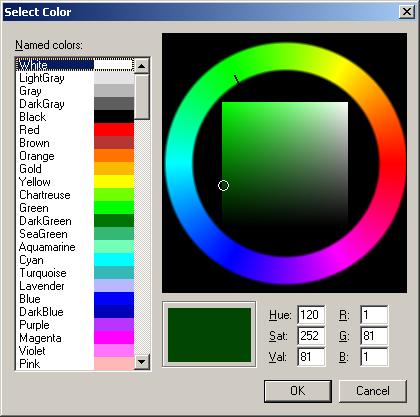The width and height of the screenshot is (420, 417).
Task: Click the scroll up arrow of color list
Action: point(142,66)
